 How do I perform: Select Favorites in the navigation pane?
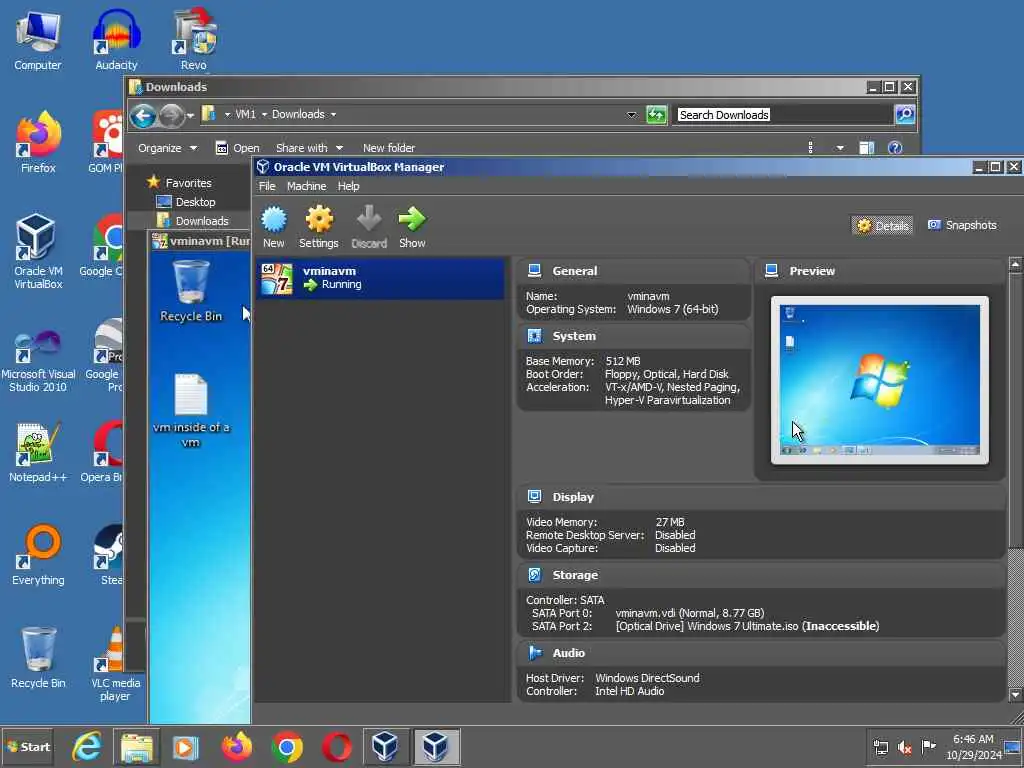point(179,183)
